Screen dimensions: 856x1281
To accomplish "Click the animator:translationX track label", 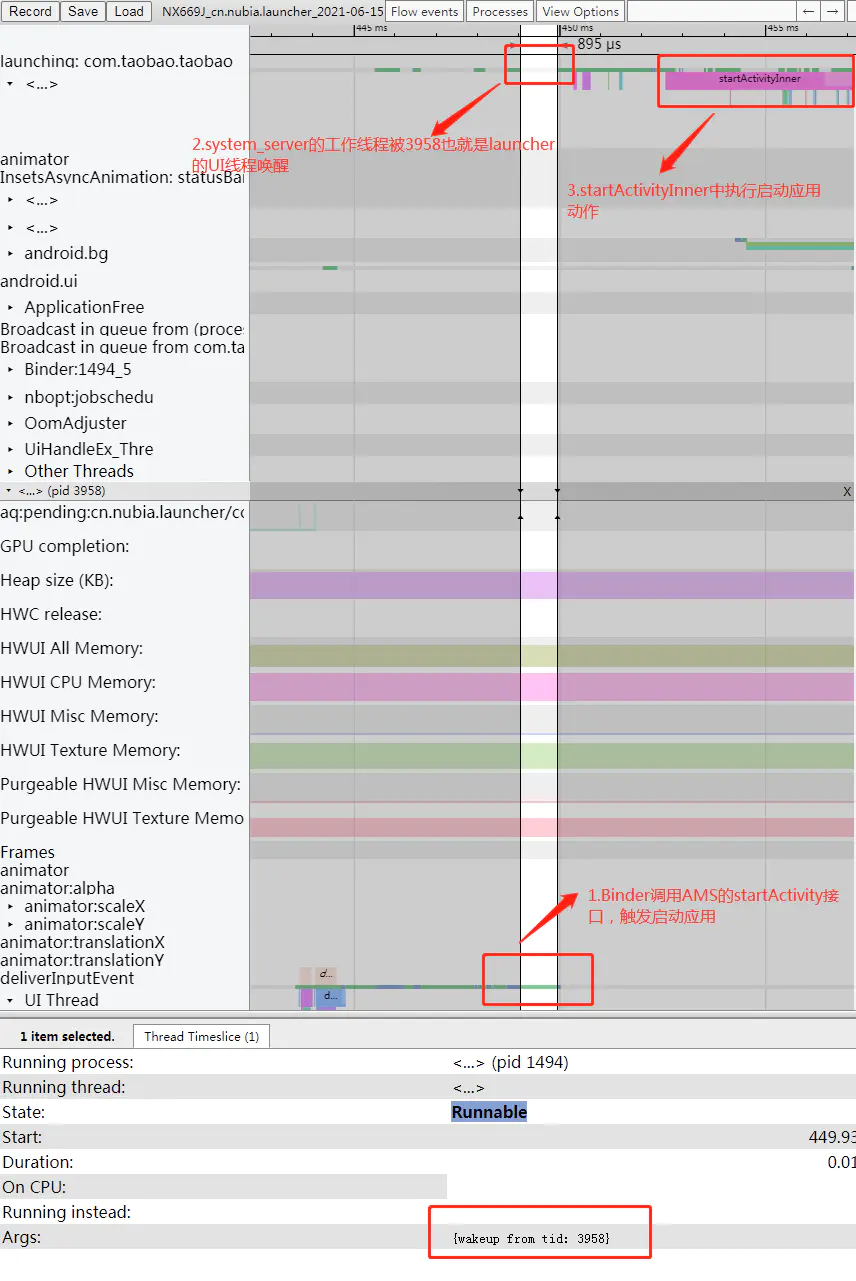I will 82,942.
